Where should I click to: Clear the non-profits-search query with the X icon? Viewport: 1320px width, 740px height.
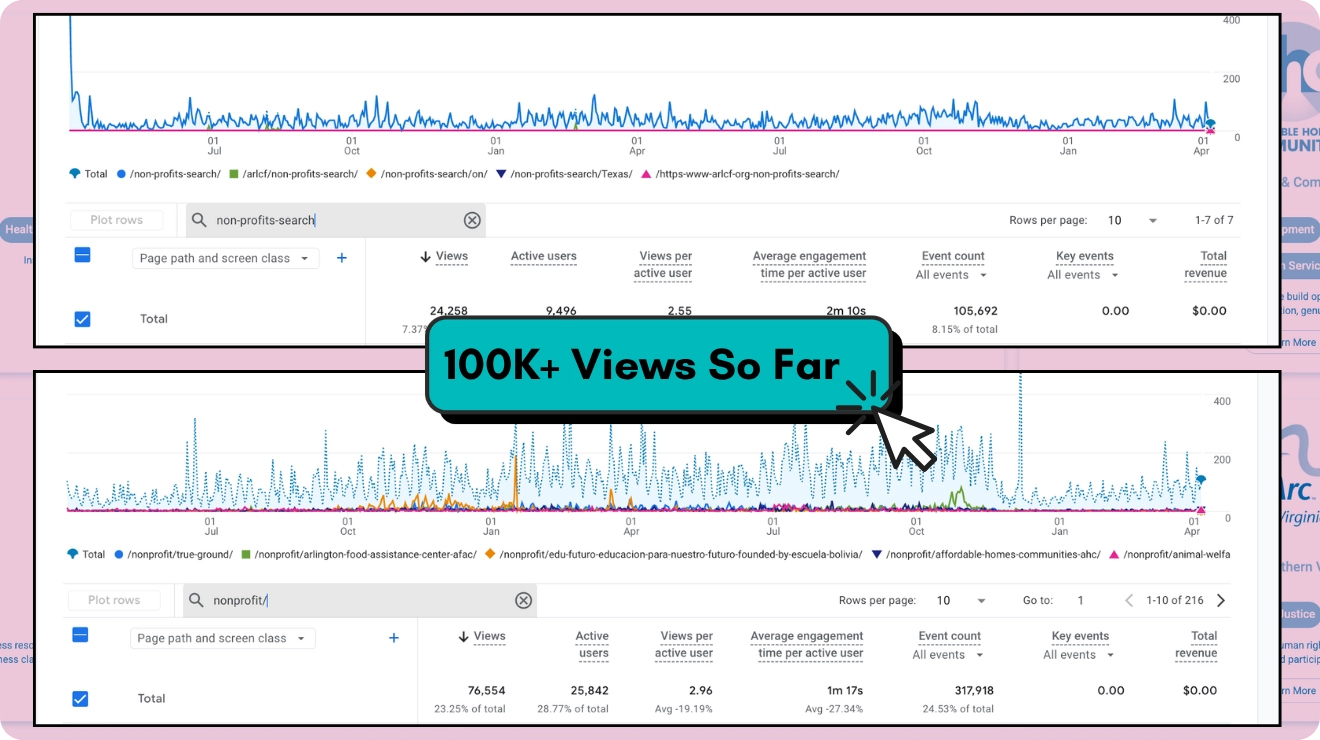[x=472, y=220]
